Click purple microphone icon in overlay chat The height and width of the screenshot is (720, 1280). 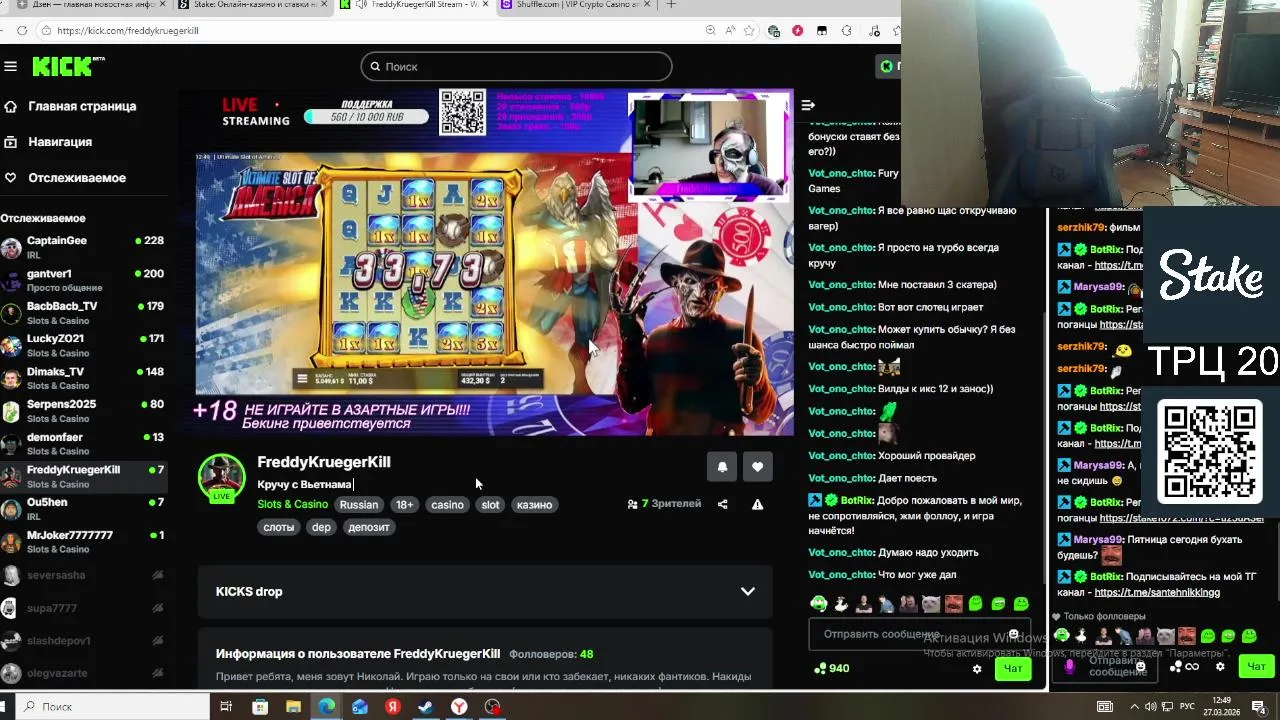click(x=1069, y=666)
